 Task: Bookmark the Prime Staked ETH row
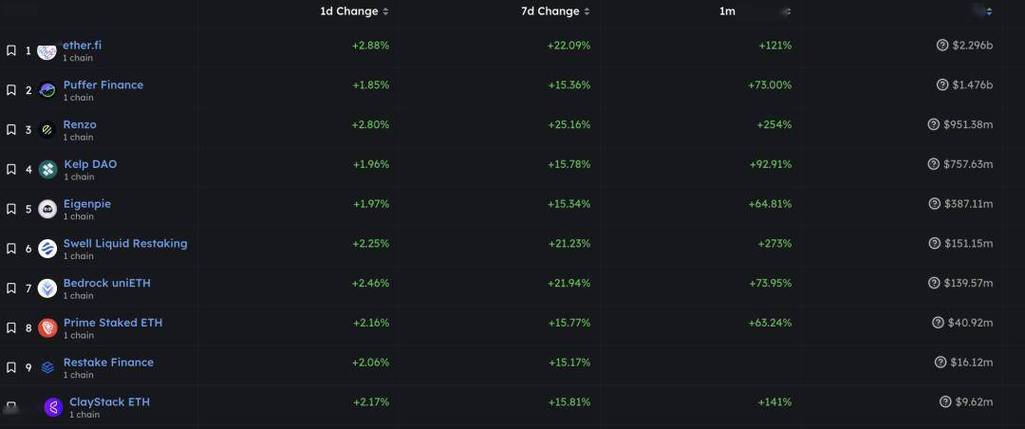(11, 328)
